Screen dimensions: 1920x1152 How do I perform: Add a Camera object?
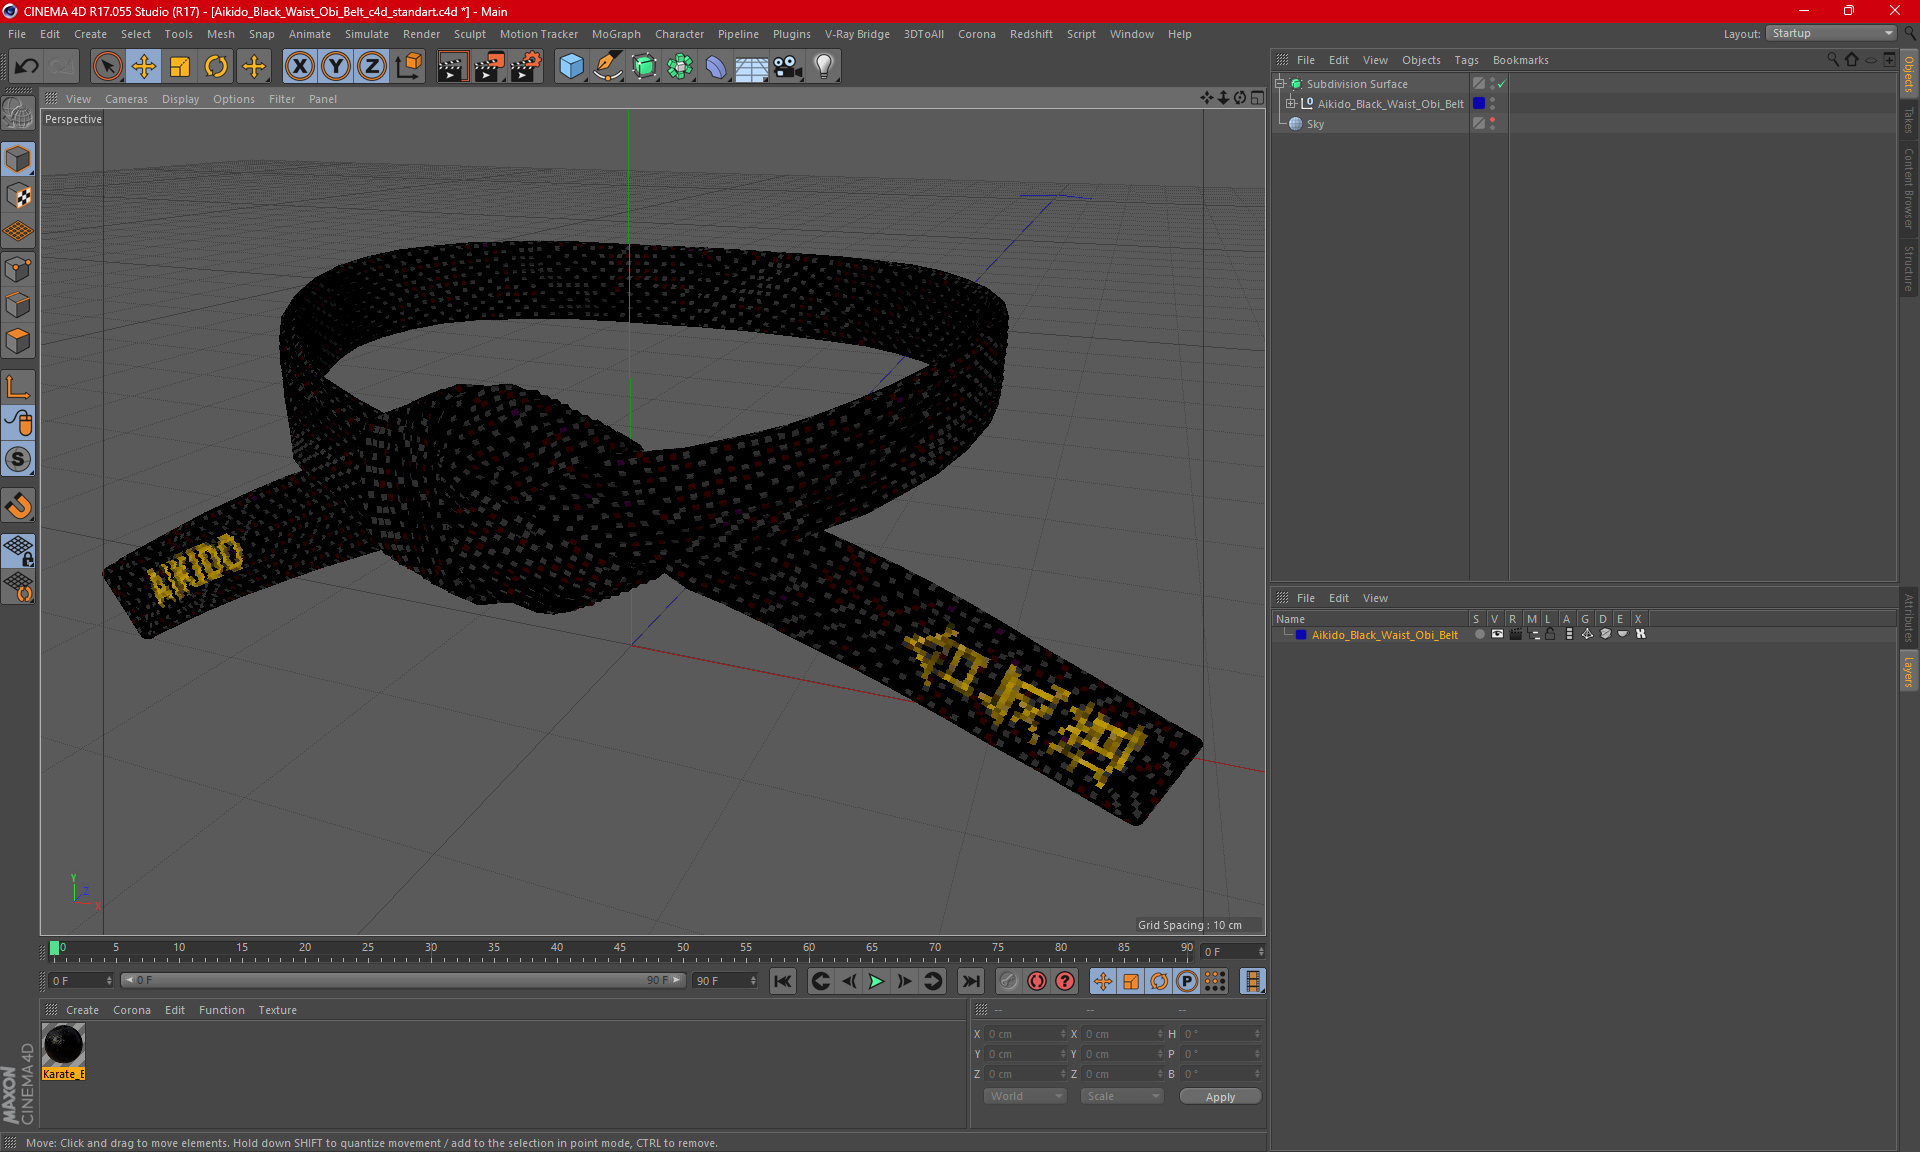(788, 67)
